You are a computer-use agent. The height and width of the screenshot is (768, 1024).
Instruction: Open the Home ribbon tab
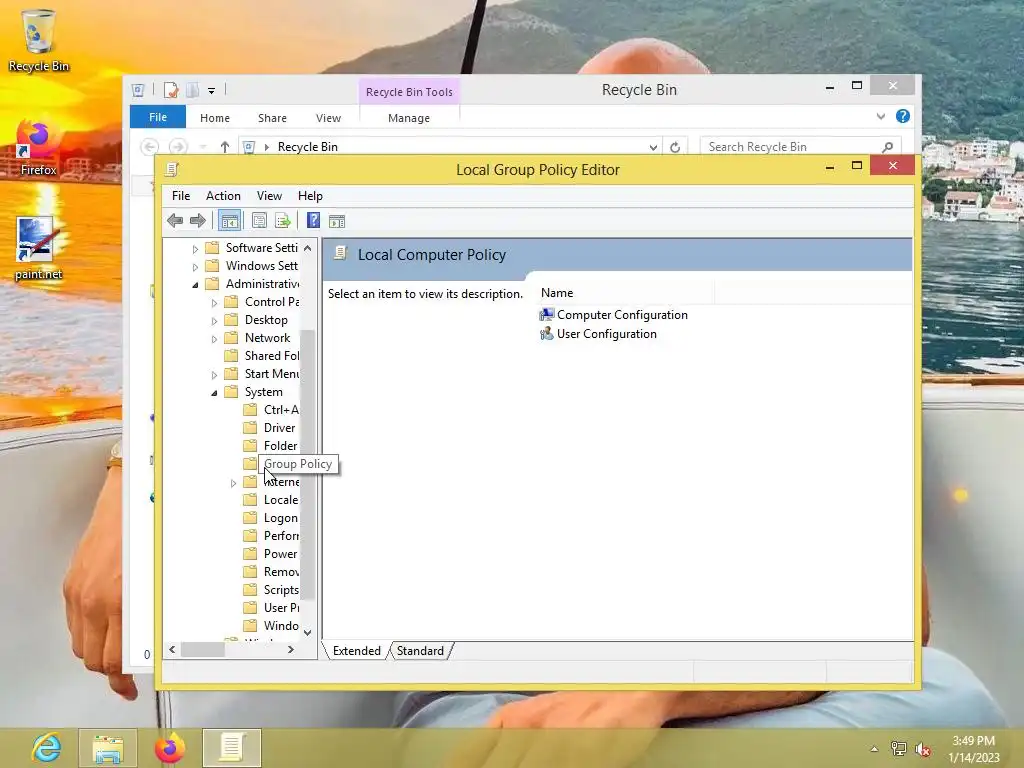pyautogui.click(x=215, y=118)
